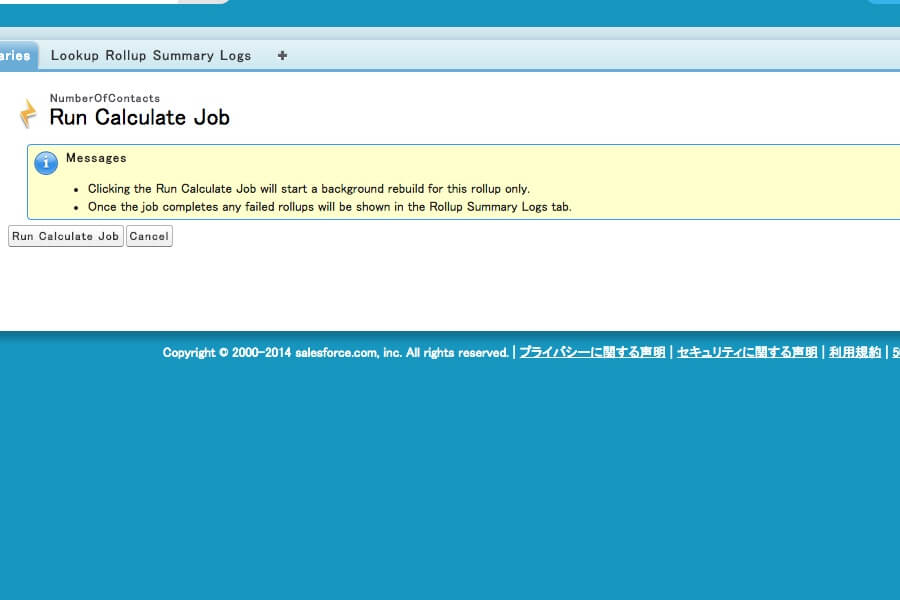Screen dimensions: 900x600
Task: Click the salesforce.com copyright text
Action: coord(336,353)
